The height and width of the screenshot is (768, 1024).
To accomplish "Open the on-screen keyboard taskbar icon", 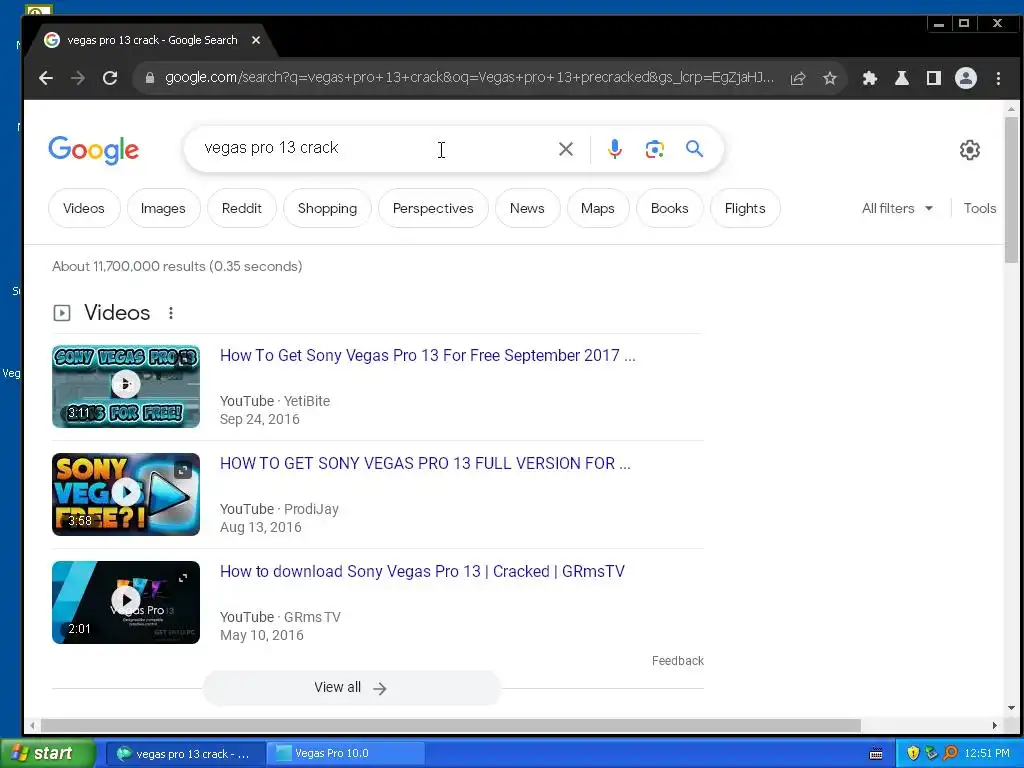I will pos(876,754).
